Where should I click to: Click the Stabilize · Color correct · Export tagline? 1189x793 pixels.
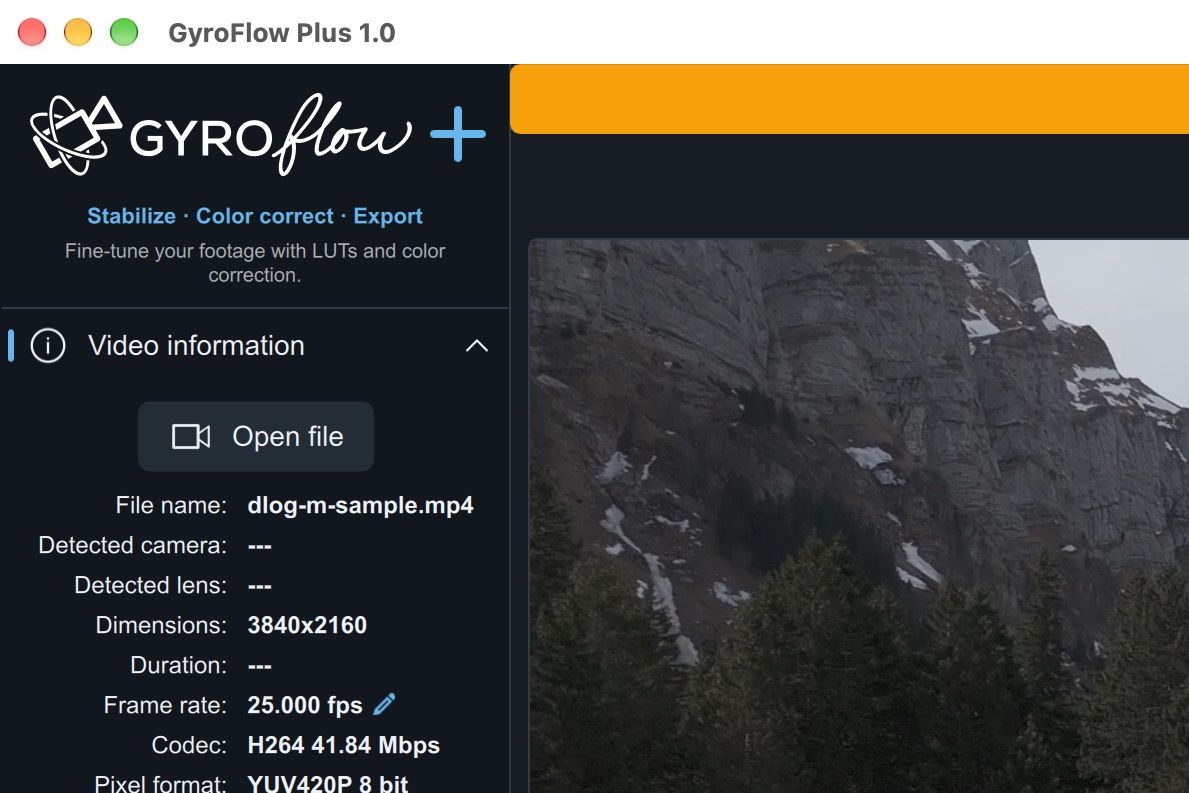255,216
